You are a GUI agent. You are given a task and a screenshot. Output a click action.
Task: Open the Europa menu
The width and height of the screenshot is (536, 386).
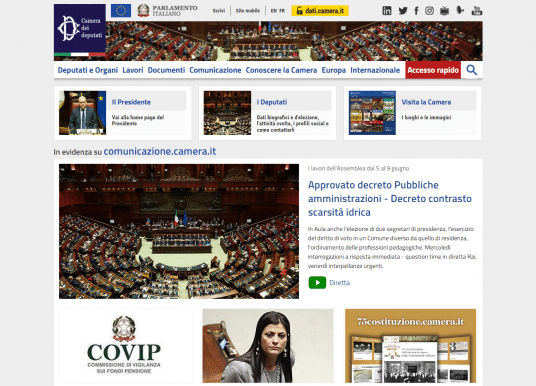point(333,70)
